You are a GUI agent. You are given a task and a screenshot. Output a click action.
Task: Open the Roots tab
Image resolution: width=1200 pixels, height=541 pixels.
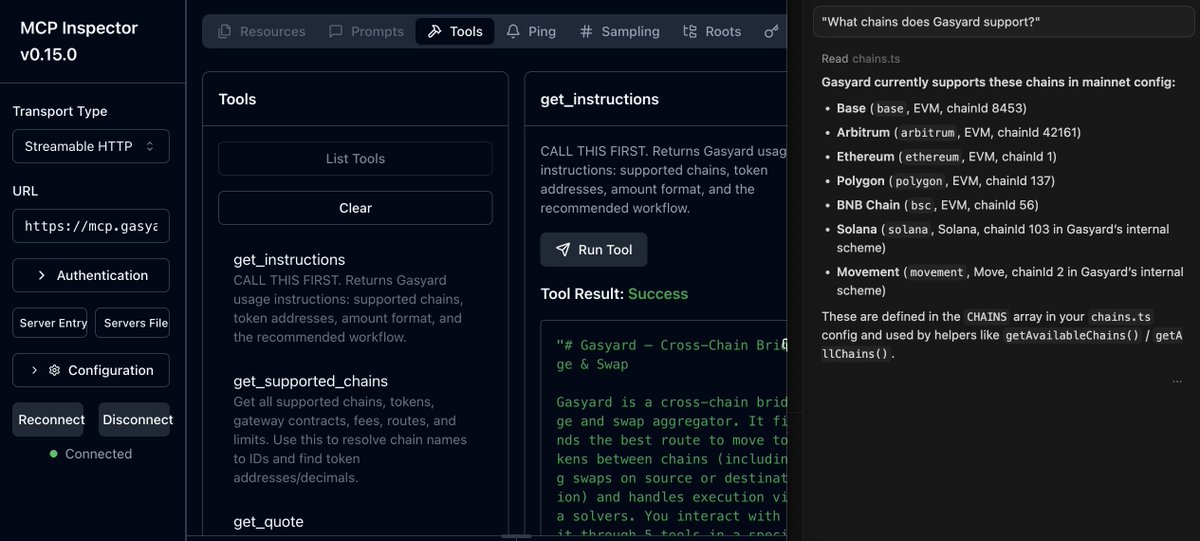click(x=712, y=31)
